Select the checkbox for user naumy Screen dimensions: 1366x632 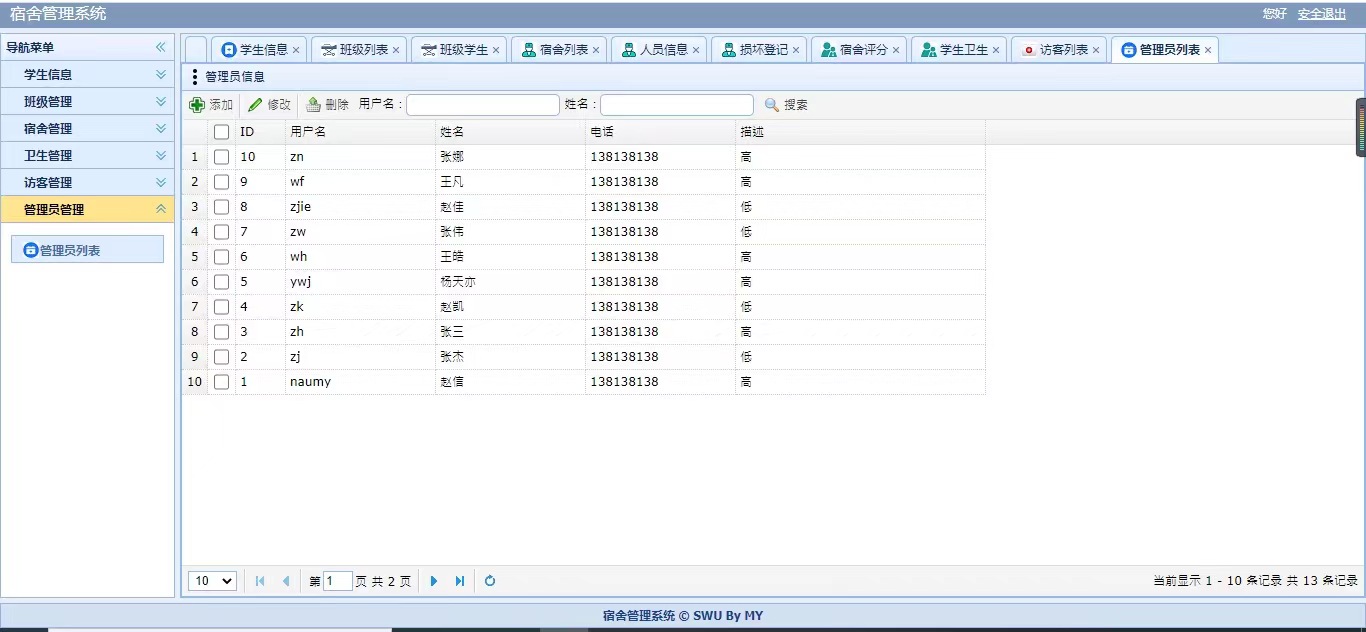(221, 382)
